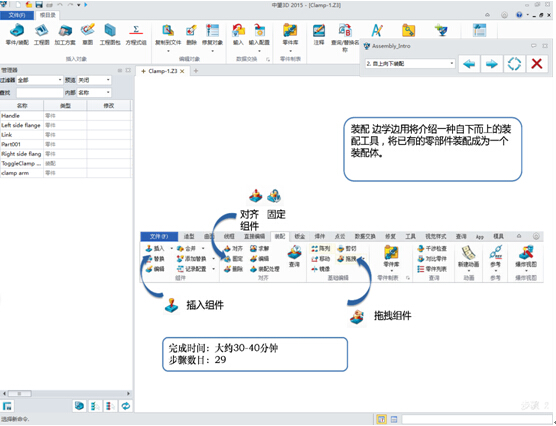Expand the 预览 preview dropdown
Viewport: 556px width, 426px height.
(x=94, y=80)
